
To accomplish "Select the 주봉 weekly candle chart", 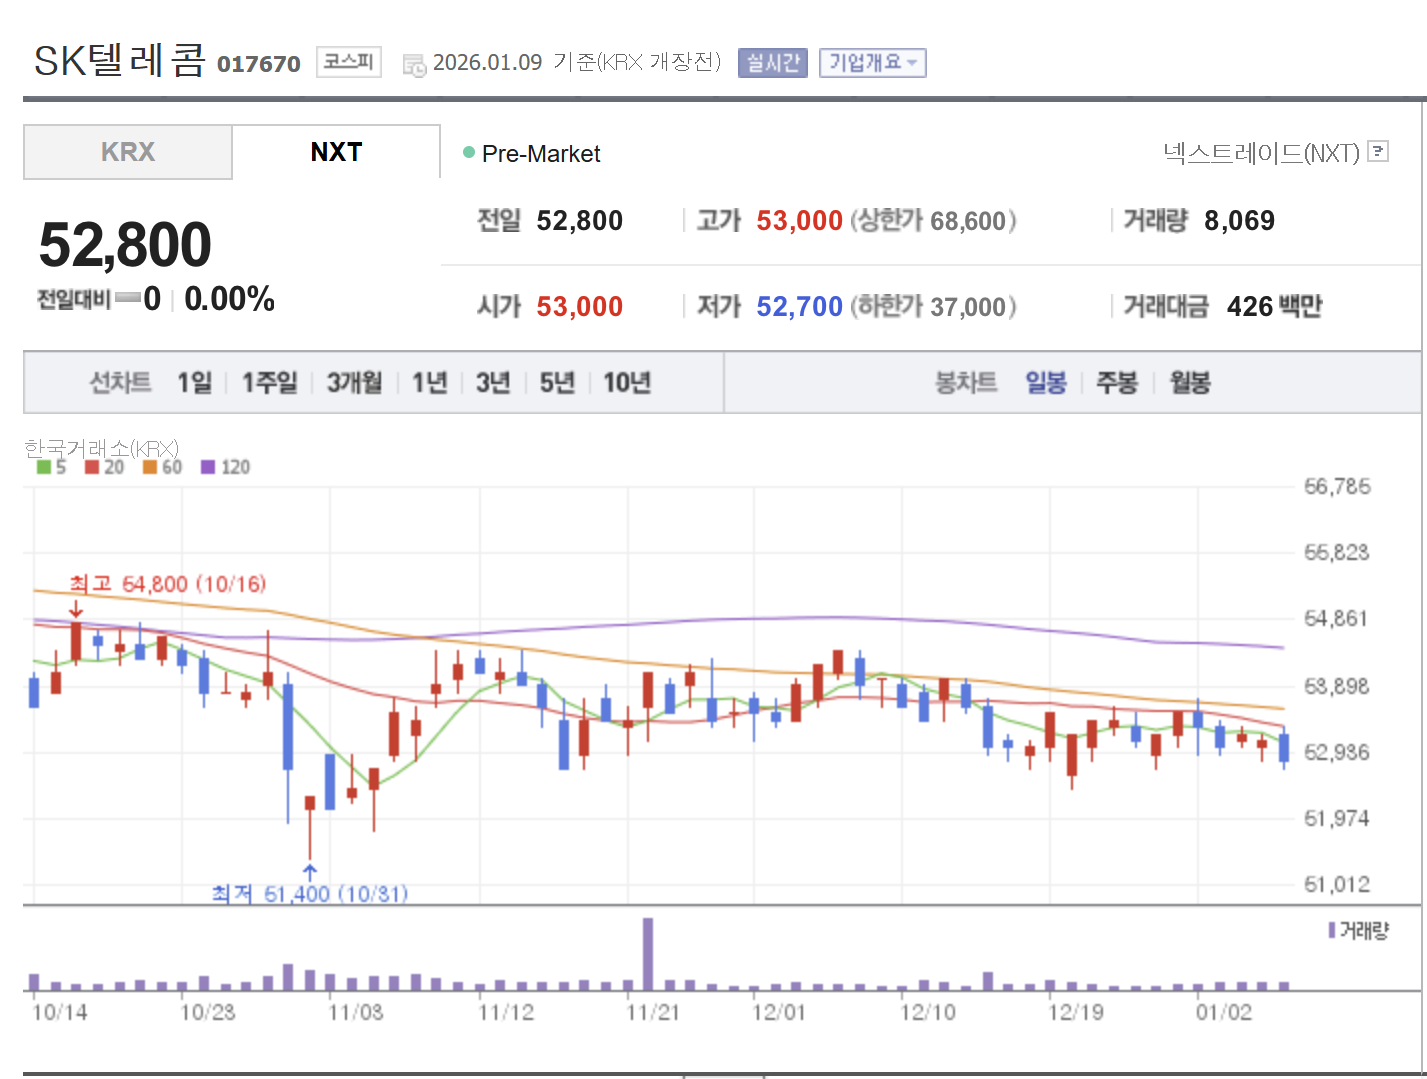I will click(x=1117, y=382).
